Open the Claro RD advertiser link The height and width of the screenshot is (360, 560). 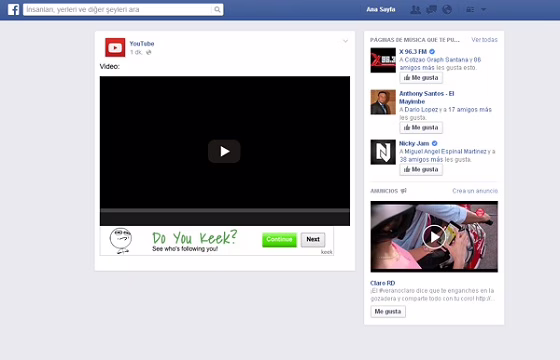point(382,283)
